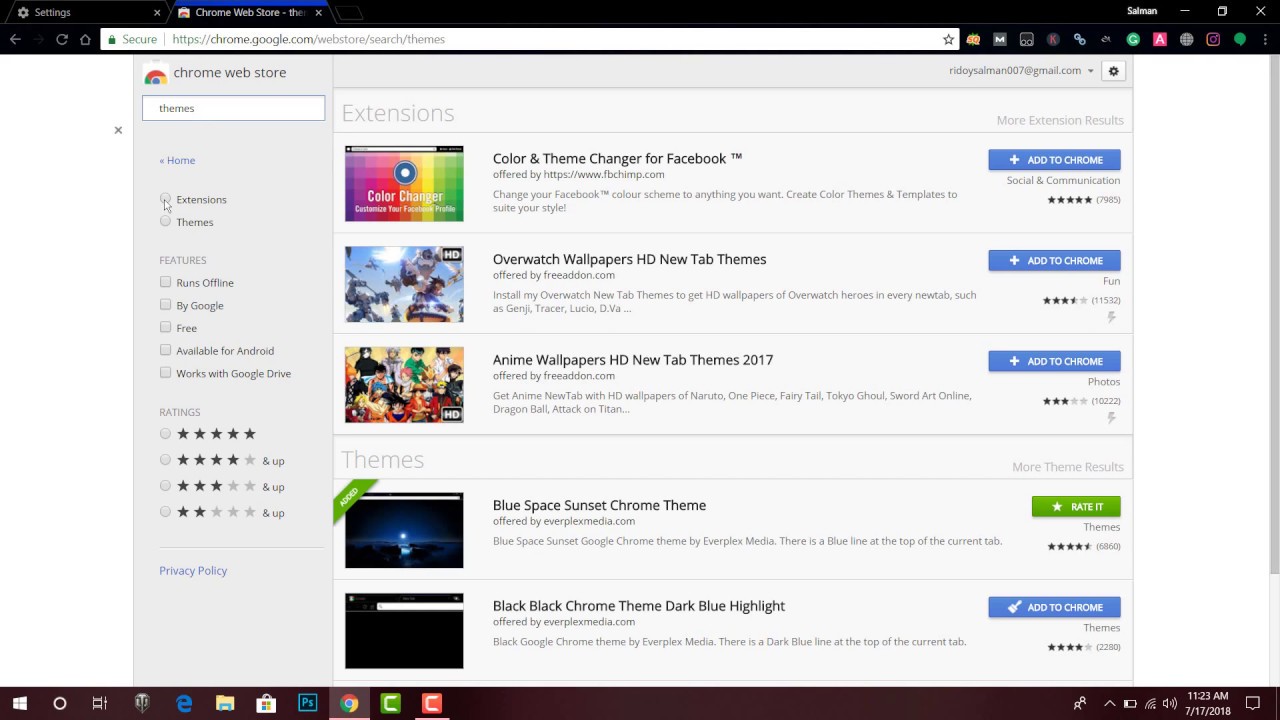Viewport: 1280px width, 720px height.
Task: Open the Grammarly green G extension
Action: coord(1133,39)
